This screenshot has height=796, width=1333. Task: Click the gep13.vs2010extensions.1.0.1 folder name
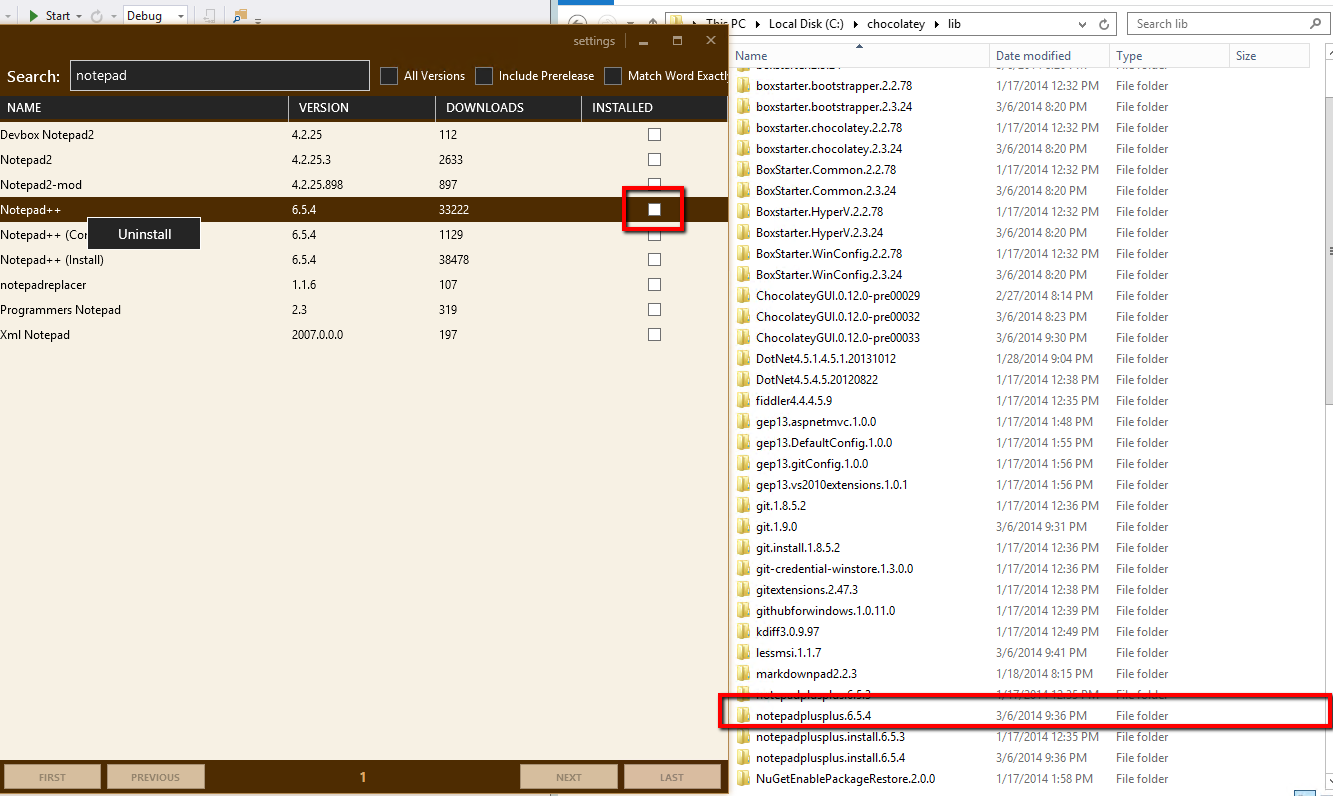(832, 485)
